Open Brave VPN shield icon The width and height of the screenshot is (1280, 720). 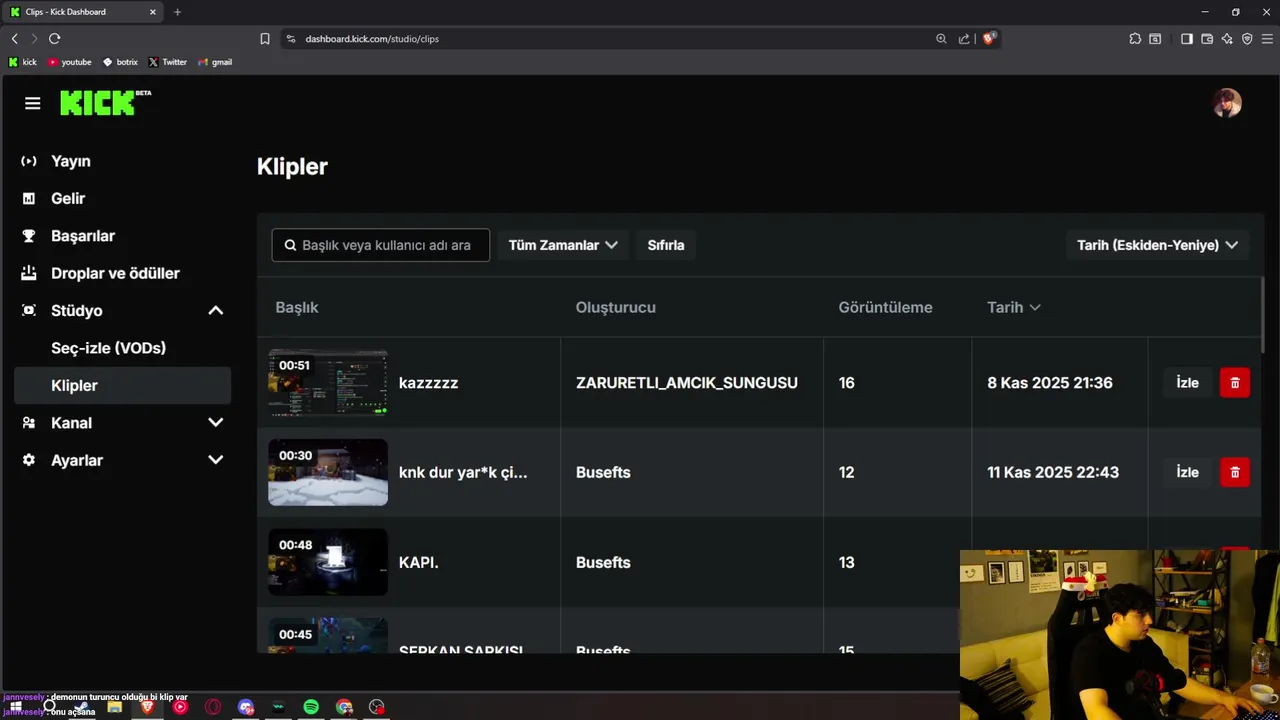click(1247, 39)
